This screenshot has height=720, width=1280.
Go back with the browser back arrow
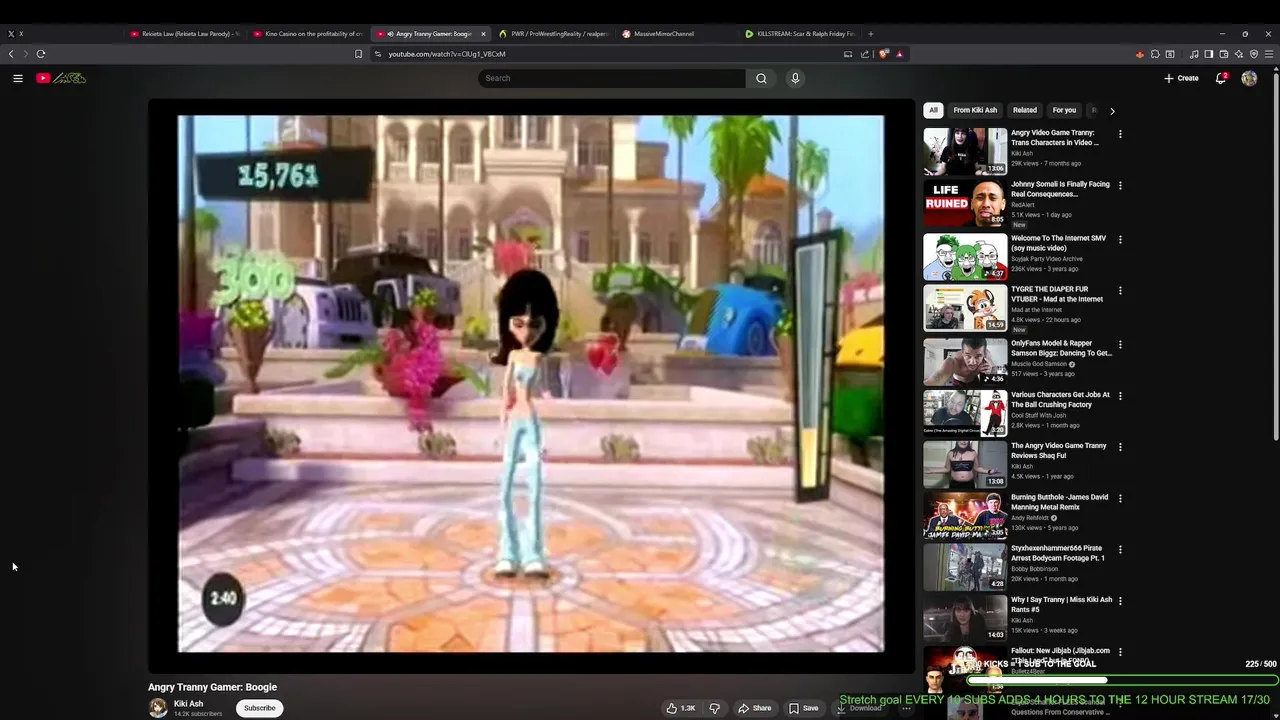tap(11, 54)
